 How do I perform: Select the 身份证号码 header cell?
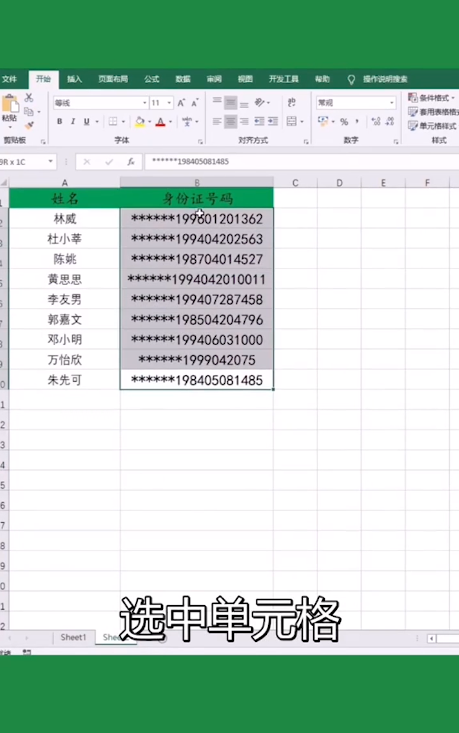click(197, 199)
